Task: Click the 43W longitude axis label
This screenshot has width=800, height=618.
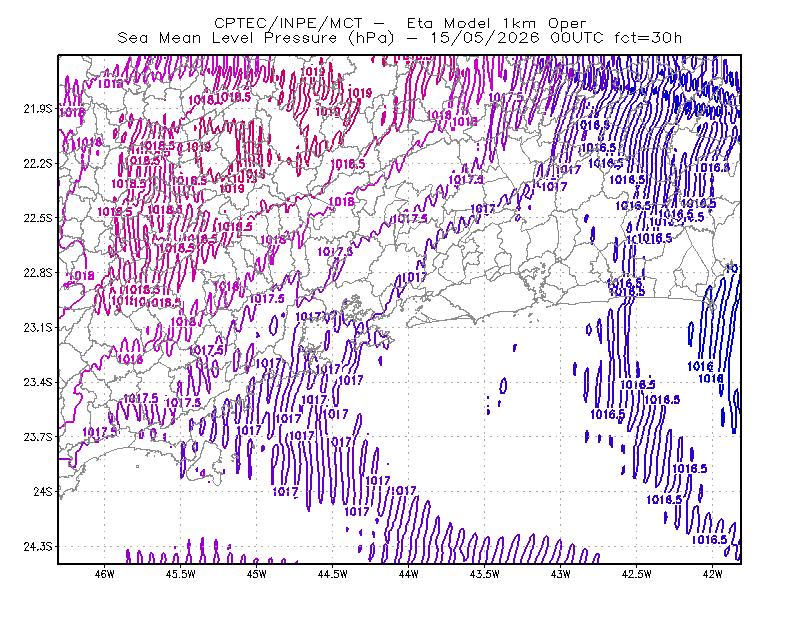Action: 560,574
